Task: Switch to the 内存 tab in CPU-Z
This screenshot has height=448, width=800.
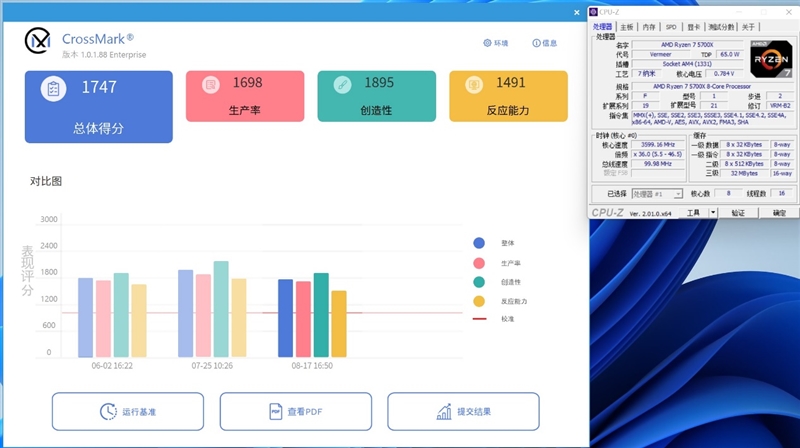Action: (x=648, y=27)
